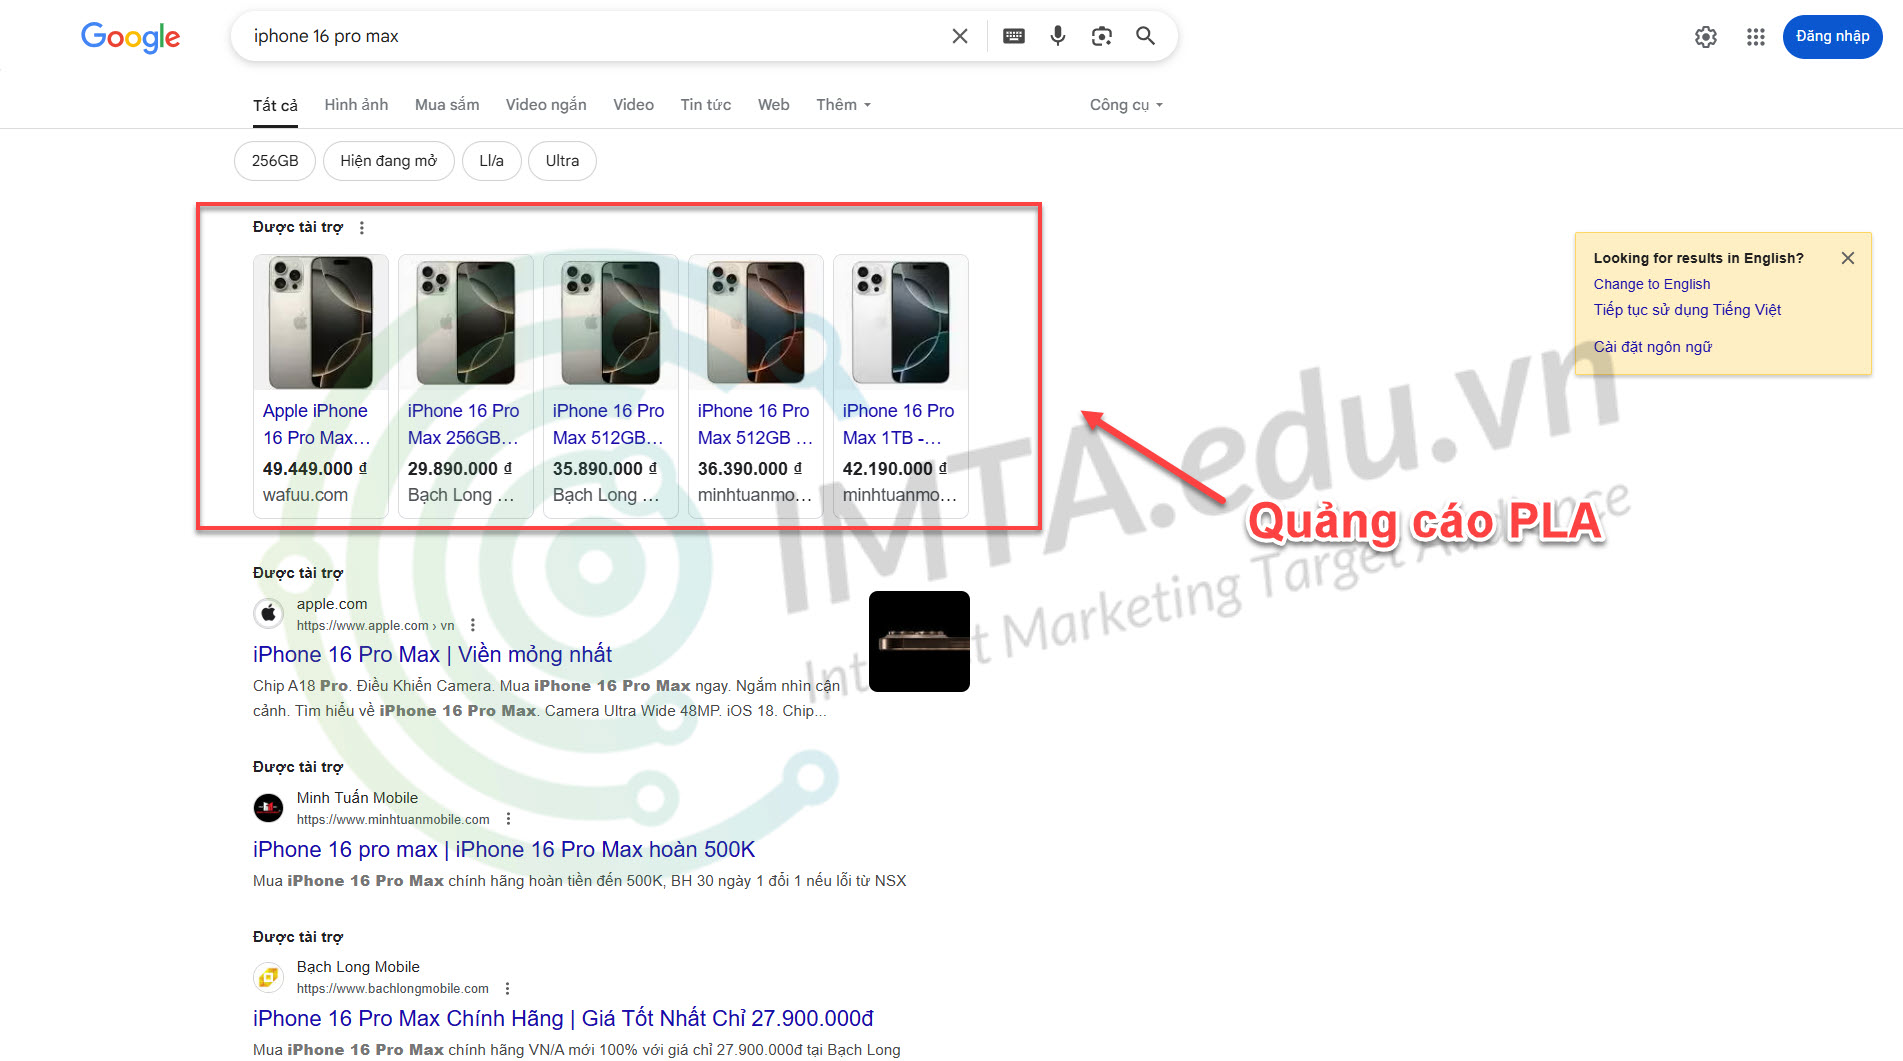Open 36.390.000 đ iPhone 512GB product link
Viewport: 1903px width, 1061px height.
coord(755,424)
